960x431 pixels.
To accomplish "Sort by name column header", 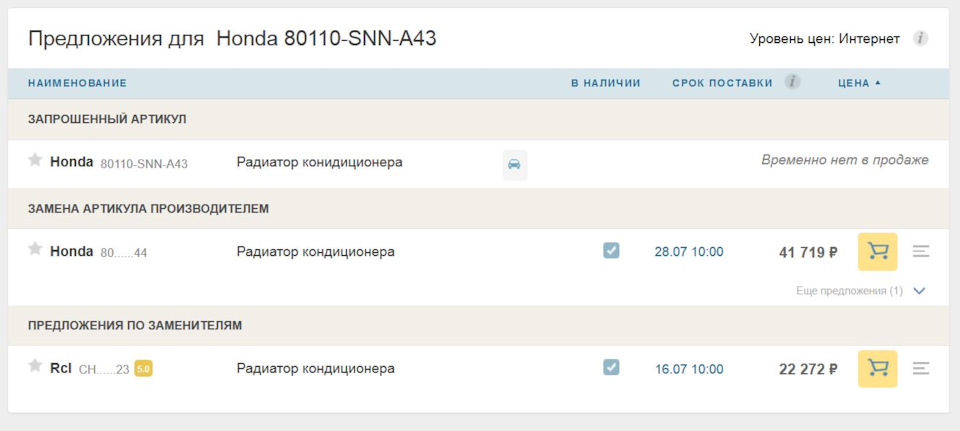I will pos(77,83).
